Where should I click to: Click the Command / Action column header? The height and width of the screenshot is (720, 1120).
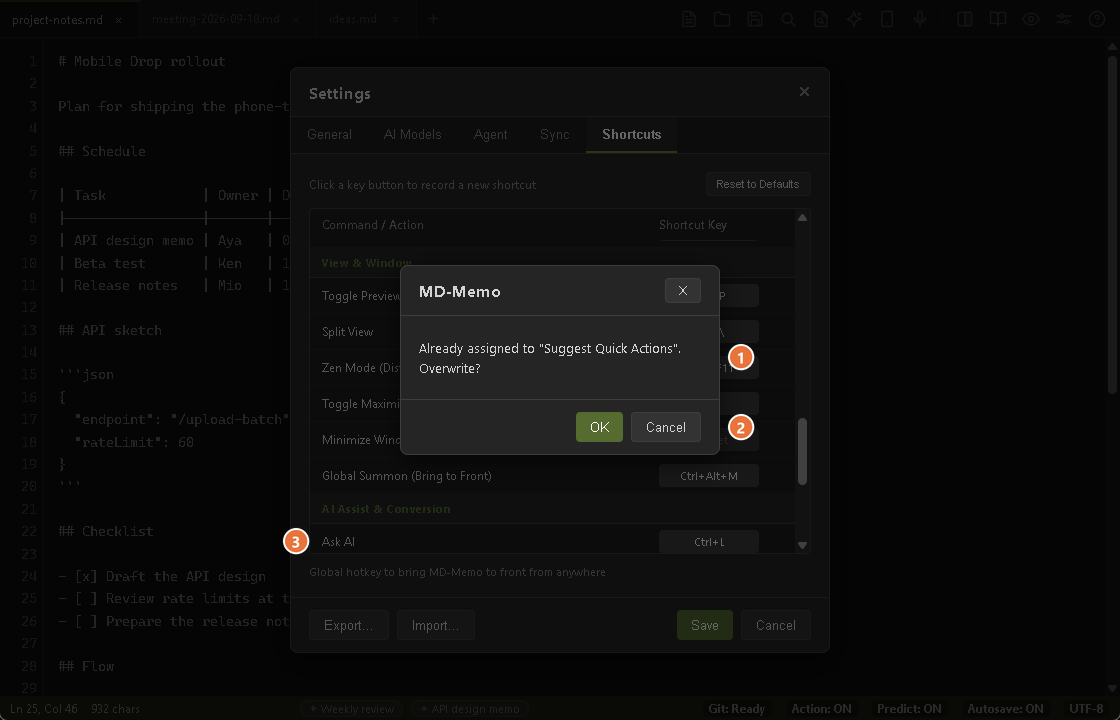click(373, 225)
